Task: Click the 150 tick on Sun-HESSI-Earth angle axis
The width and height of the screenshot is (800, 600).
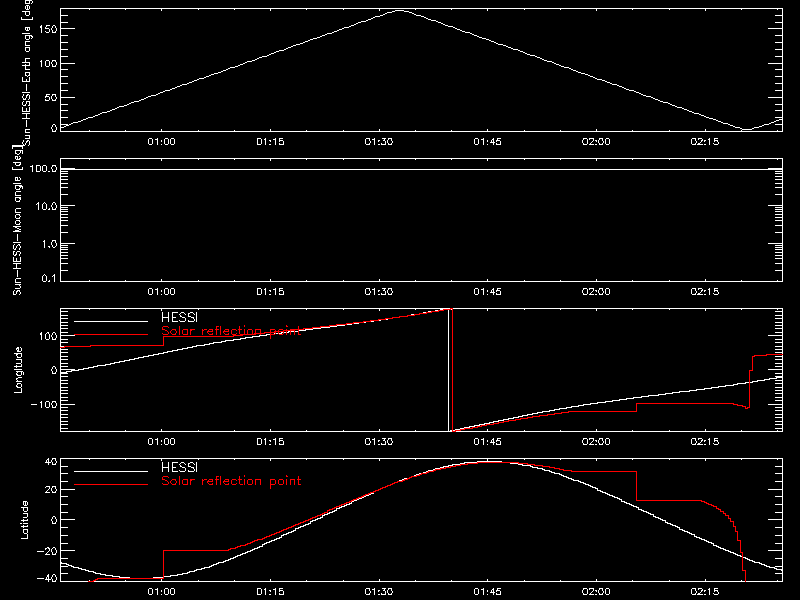Action: pyautogui.click(x=47, y=29)
